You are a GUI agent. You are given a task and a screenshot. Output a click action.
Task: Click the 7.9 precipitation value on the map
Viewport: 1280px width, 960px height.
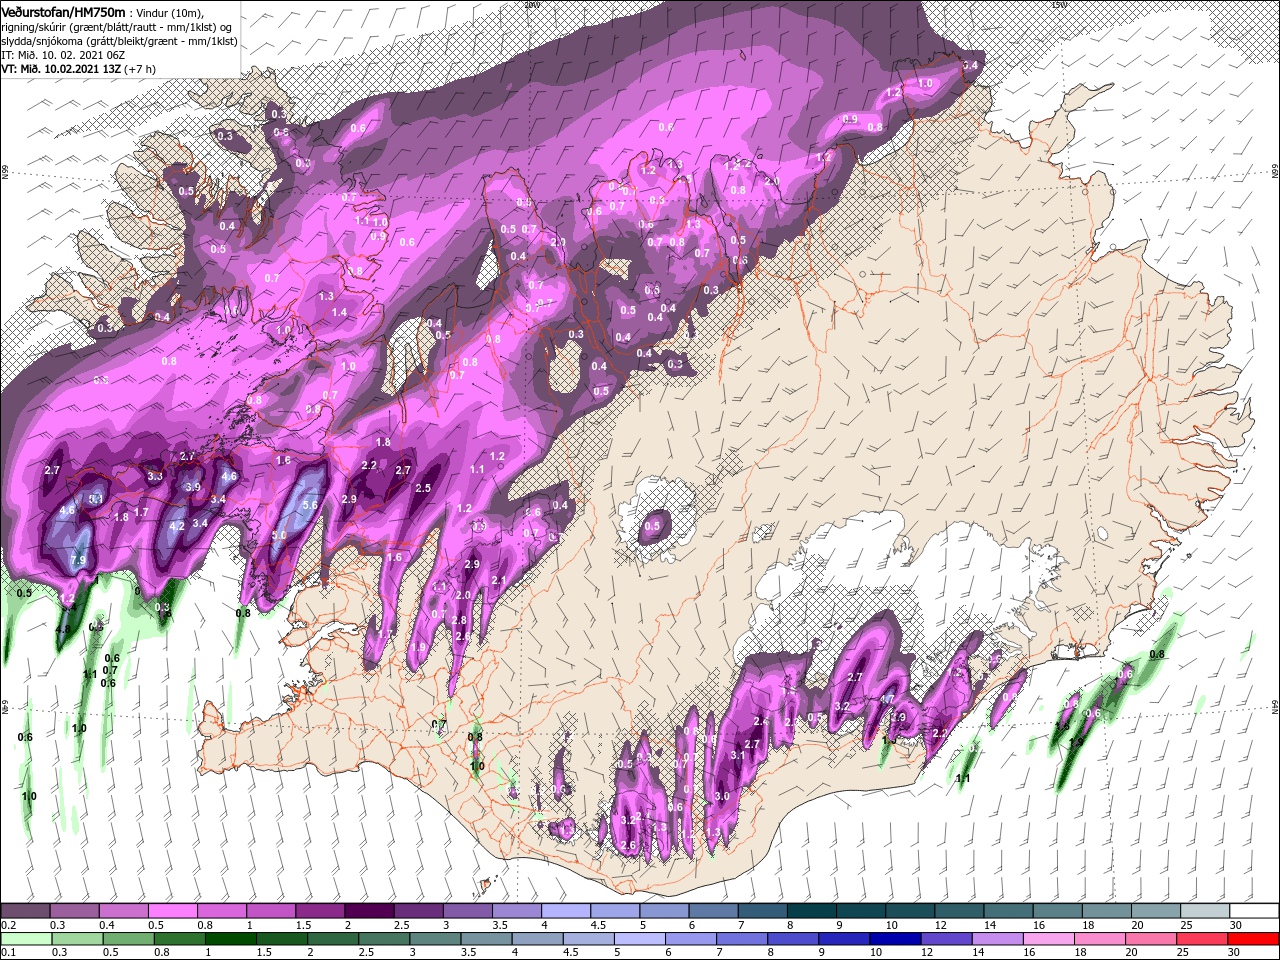[80, 561]
